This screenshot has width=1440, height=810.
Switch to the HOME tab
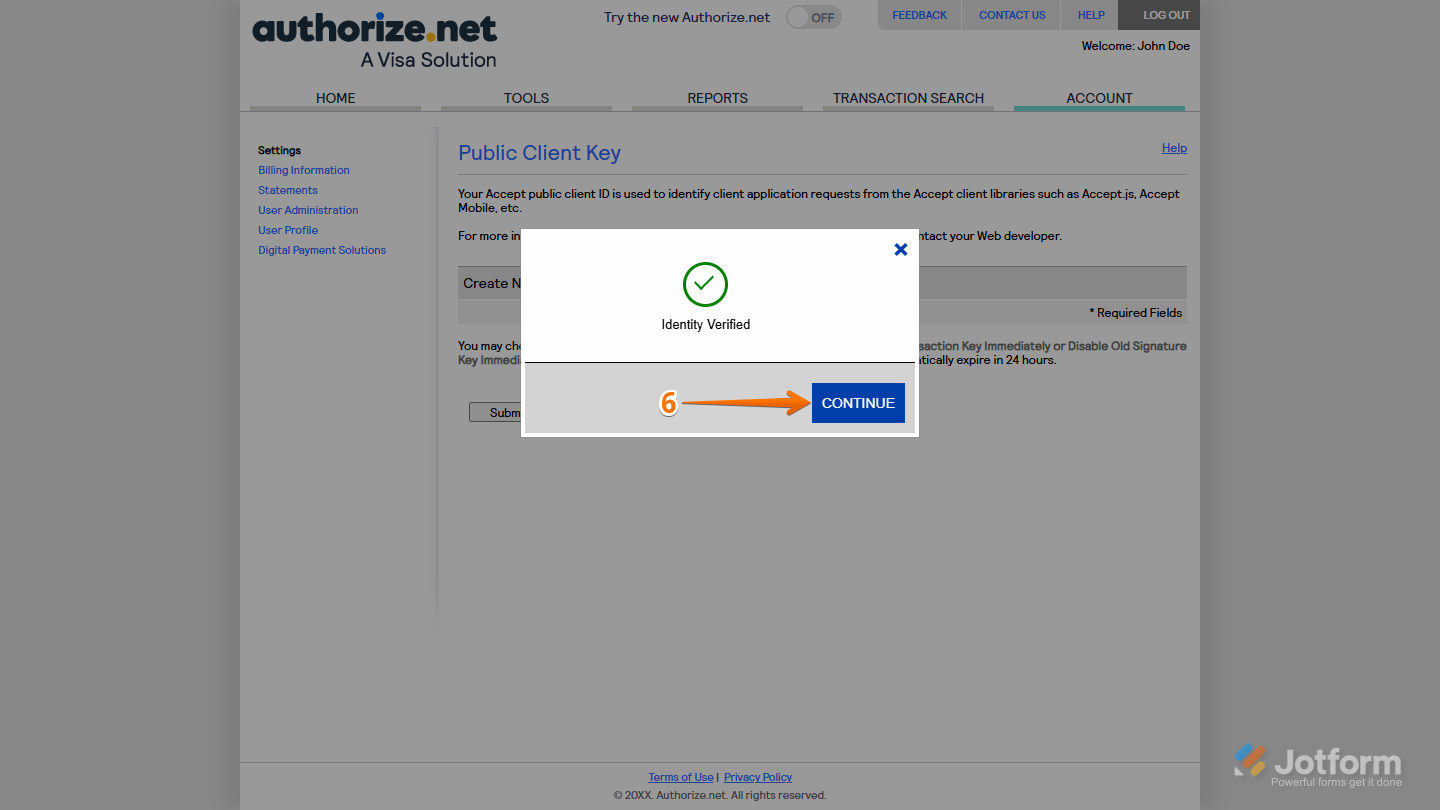335,98
